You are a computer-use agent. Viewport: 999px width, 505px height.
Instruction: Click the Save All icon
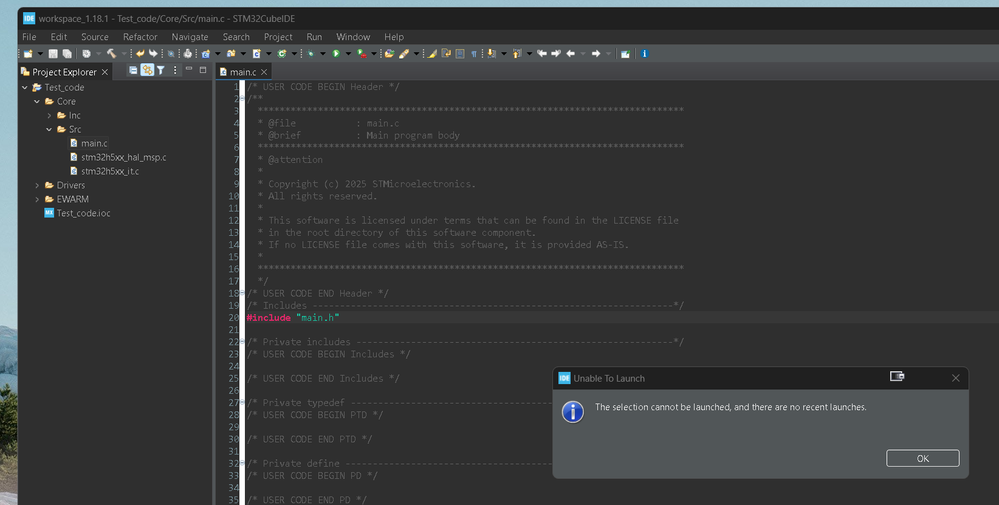67,54
